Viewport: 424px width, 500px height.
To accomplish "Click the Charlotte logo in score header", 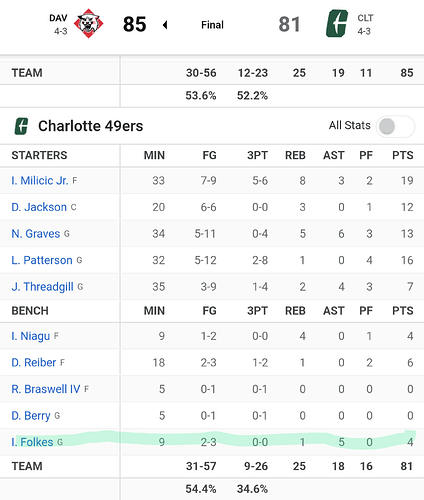I will [337, 23].
